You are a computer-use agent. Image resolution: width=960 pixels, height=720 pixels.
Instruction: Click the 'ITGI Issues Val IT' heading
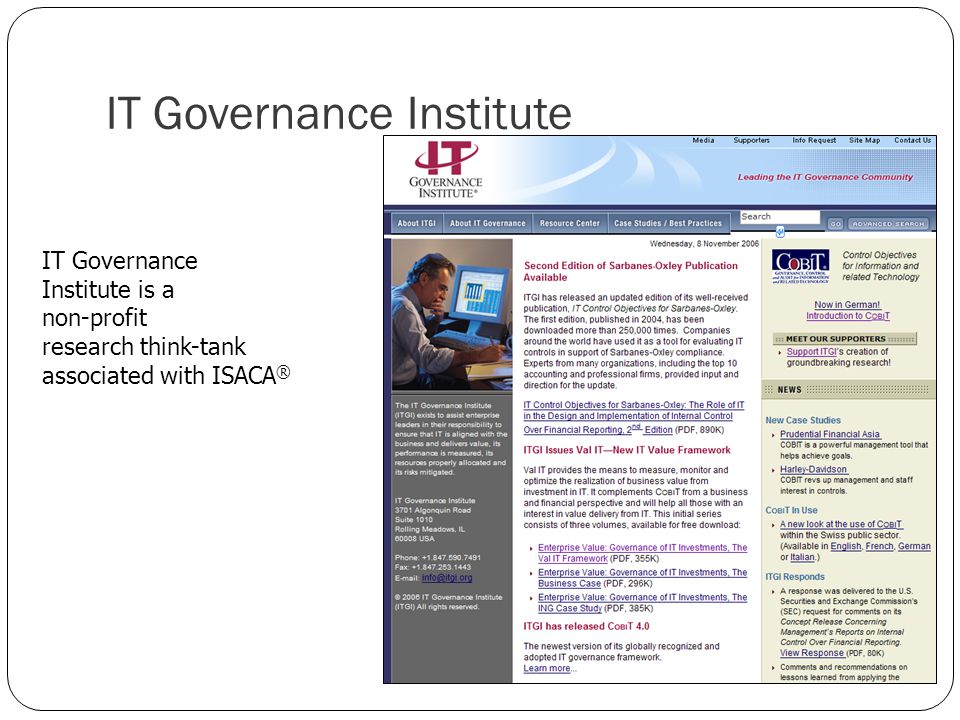coord(627,450)
